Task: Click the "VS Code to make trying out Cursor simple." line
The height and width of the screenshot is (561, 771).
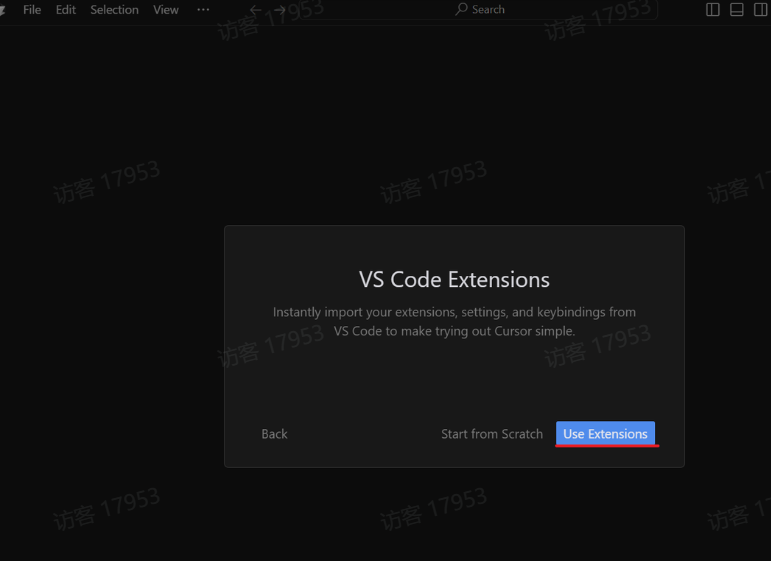Action: point(454,331)
